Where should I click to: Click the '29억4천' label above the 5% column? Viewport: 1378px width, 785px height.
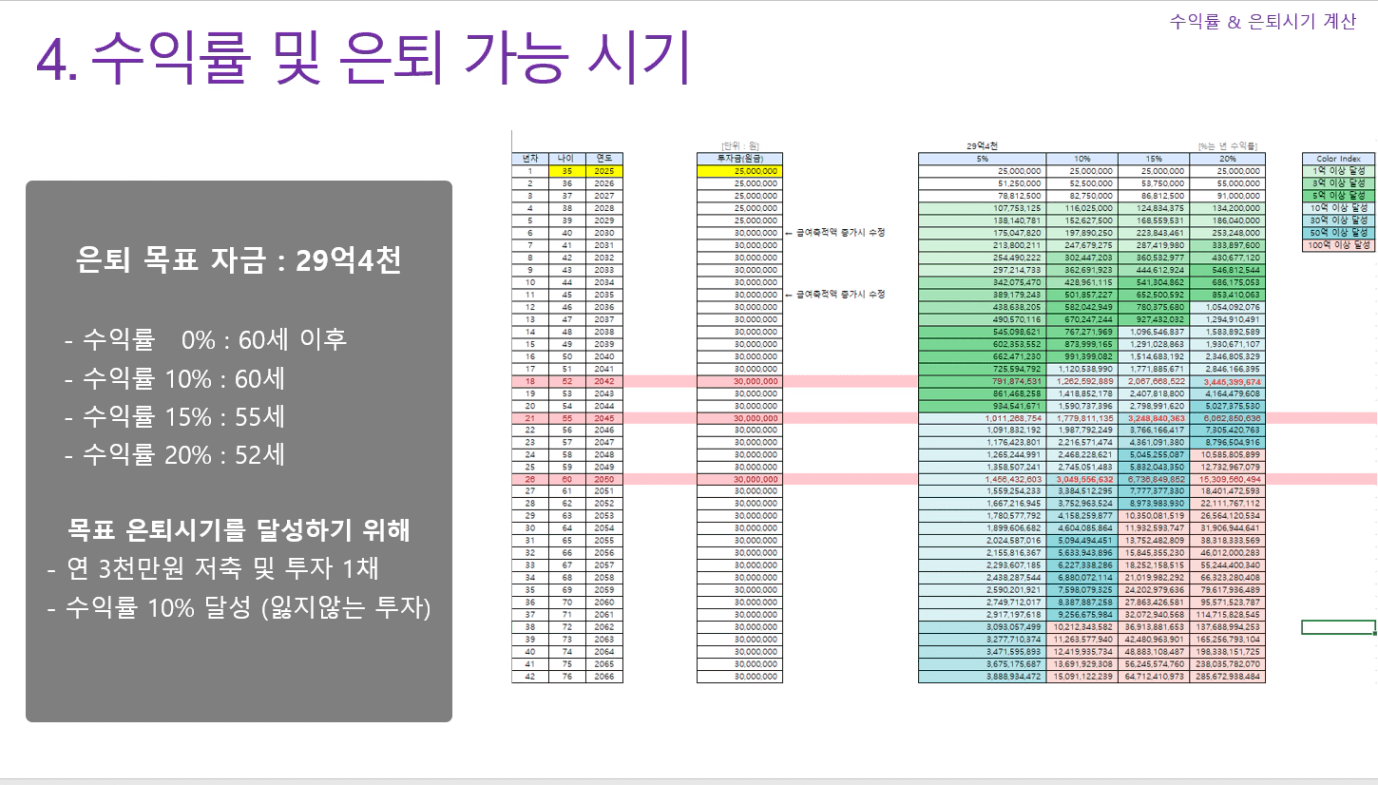tap(983, 146)
